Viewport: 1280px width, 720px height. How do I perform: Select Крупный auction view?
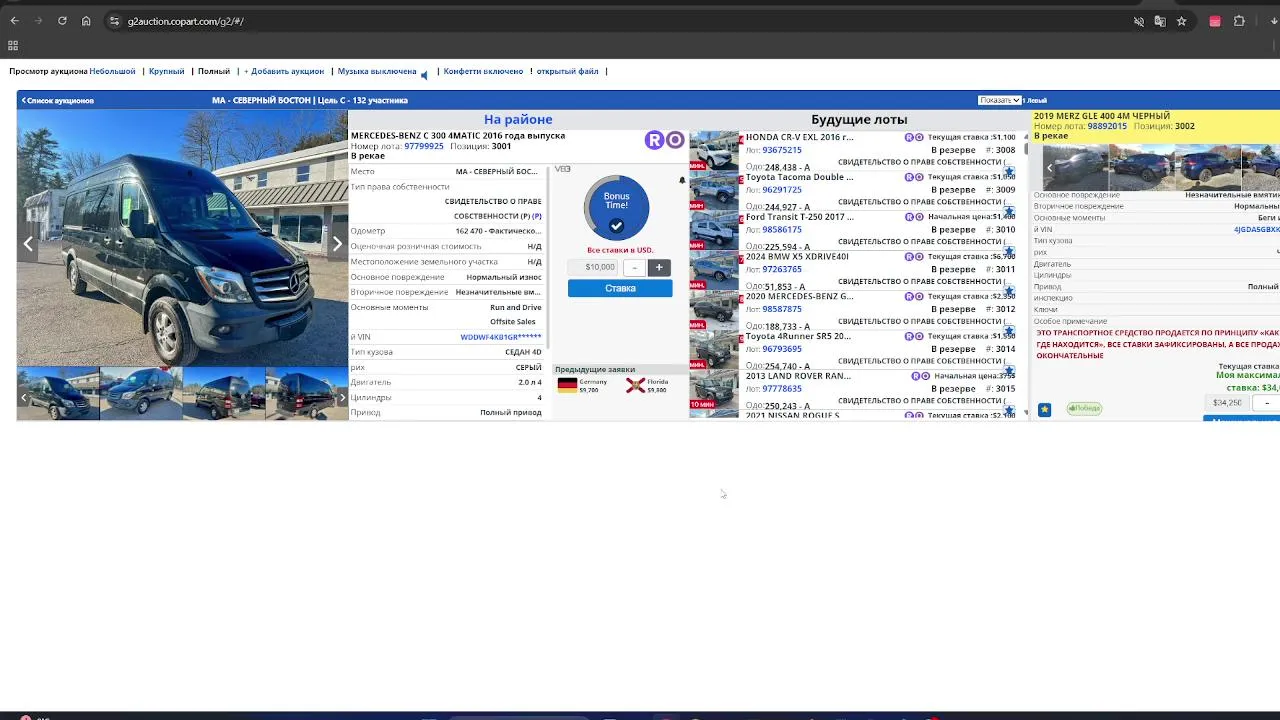click(167, 71)
